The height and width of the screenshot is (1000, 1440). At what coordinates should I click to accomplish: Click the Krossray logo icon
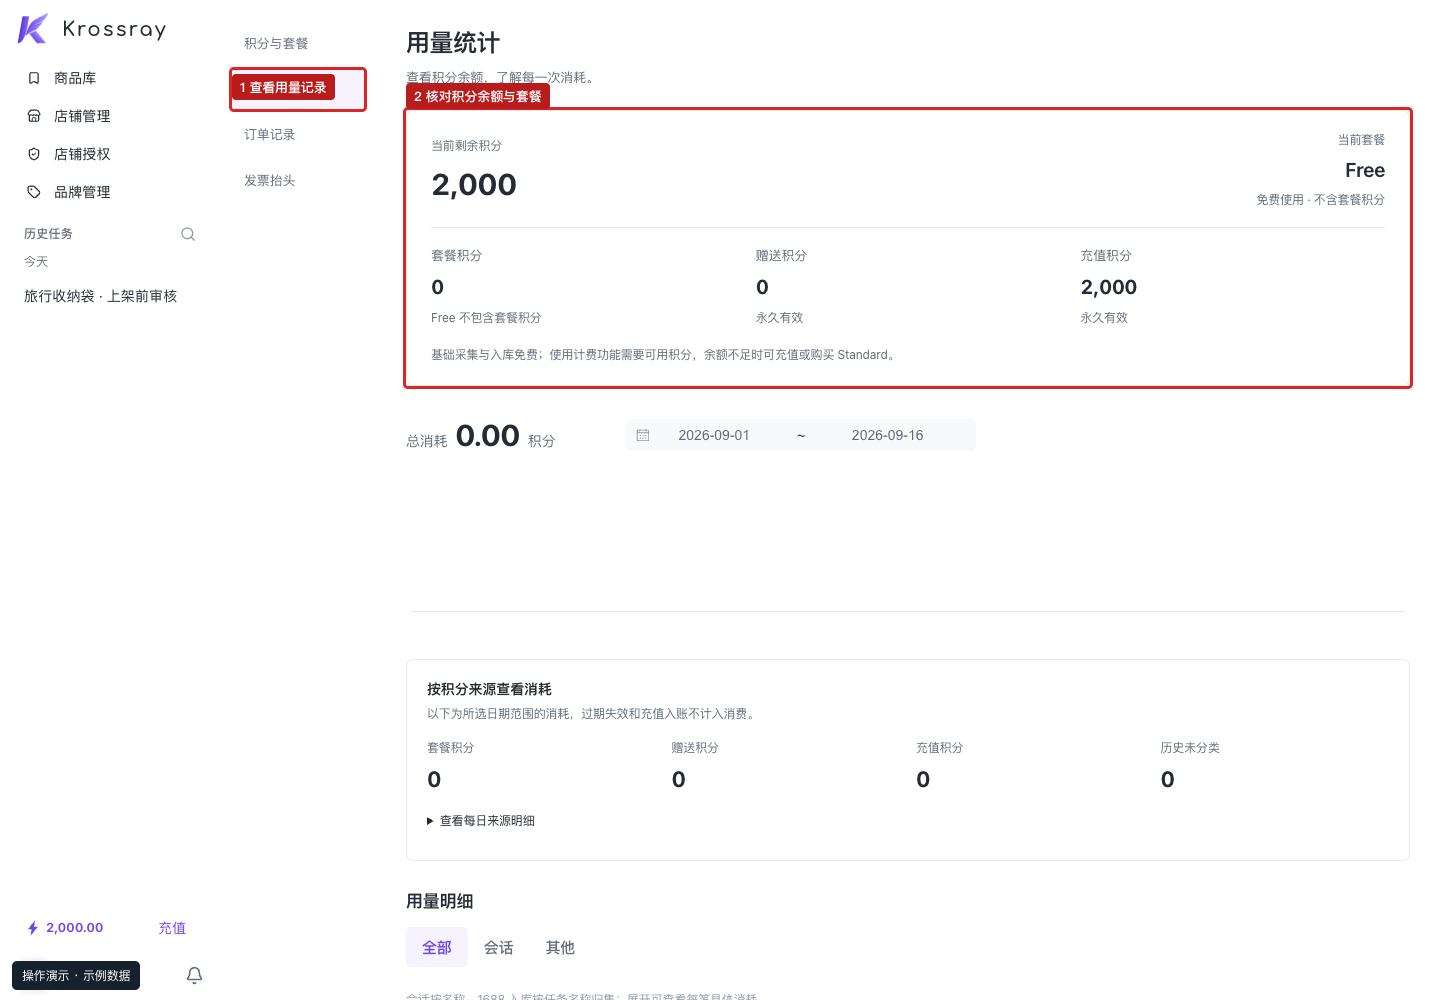point(32,29)
